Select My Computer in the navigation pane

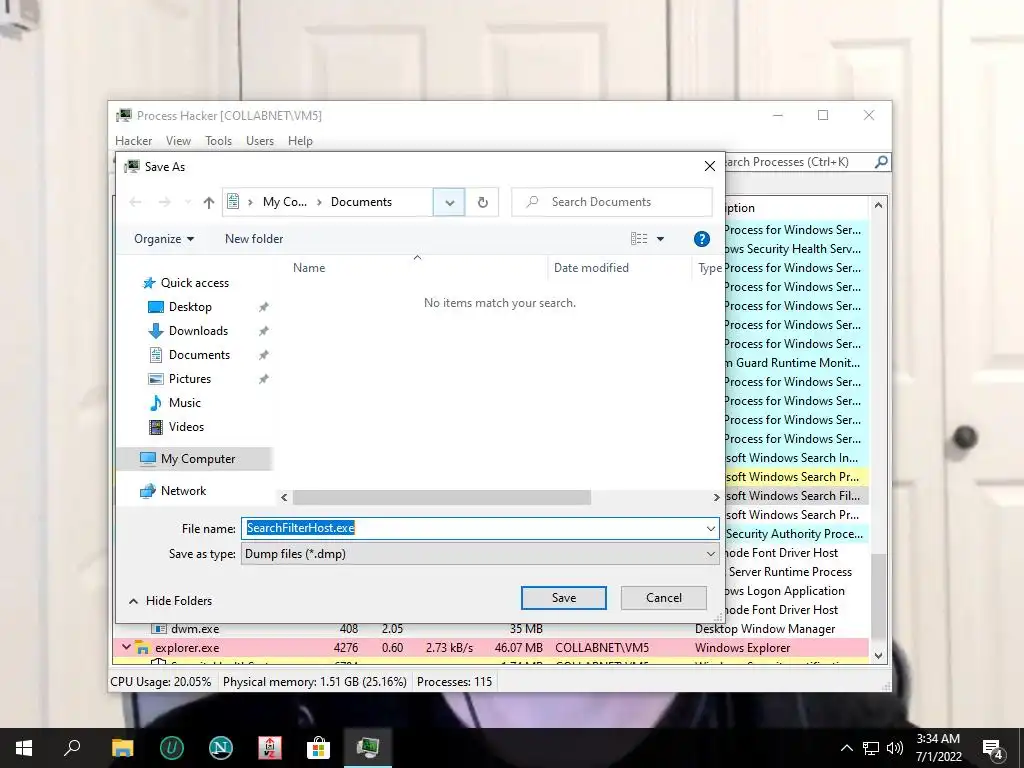point(195,459)
